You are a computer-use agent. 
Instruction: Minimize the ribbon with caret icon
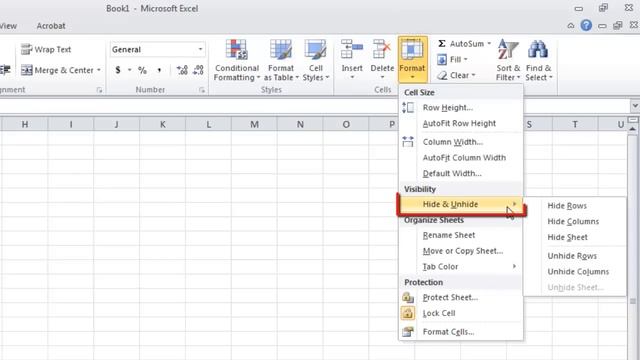tap(571, 26)
